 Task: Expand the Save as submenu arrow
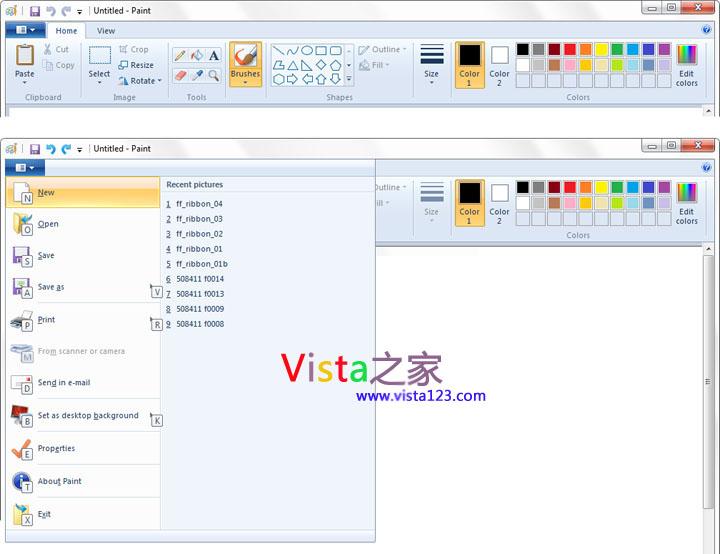(x=155, y=291)
